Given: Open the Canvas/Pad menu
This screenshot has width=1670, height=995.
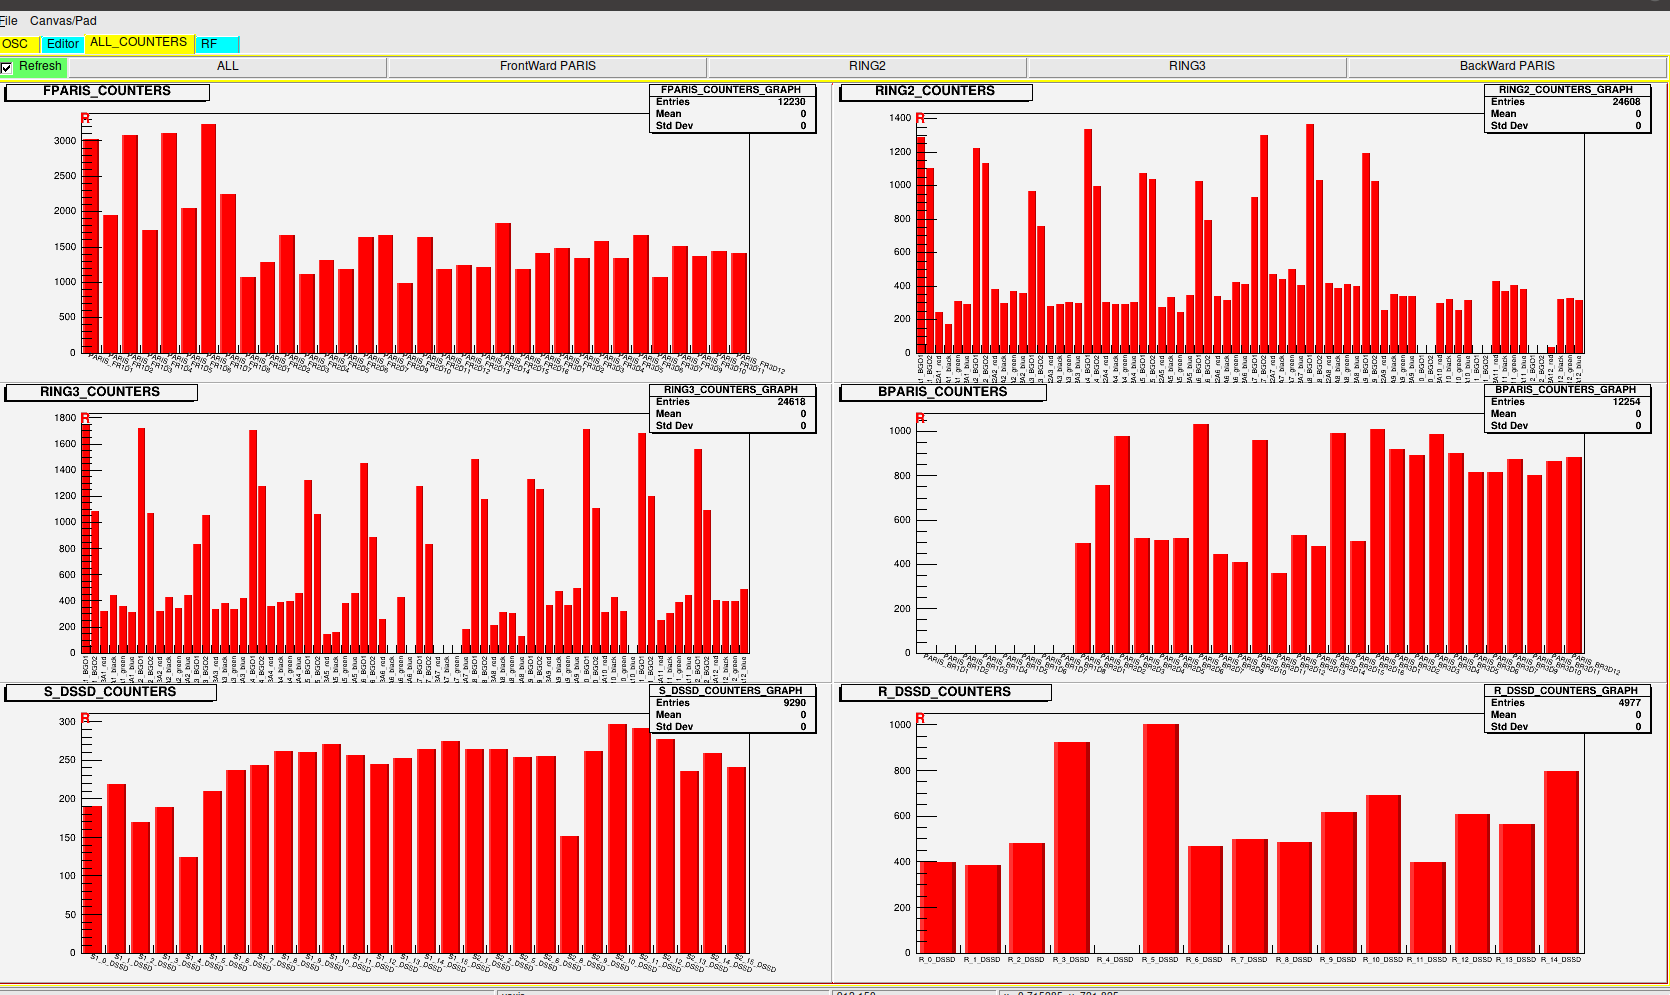Looking at the screenshot, I should click(63, 20).
